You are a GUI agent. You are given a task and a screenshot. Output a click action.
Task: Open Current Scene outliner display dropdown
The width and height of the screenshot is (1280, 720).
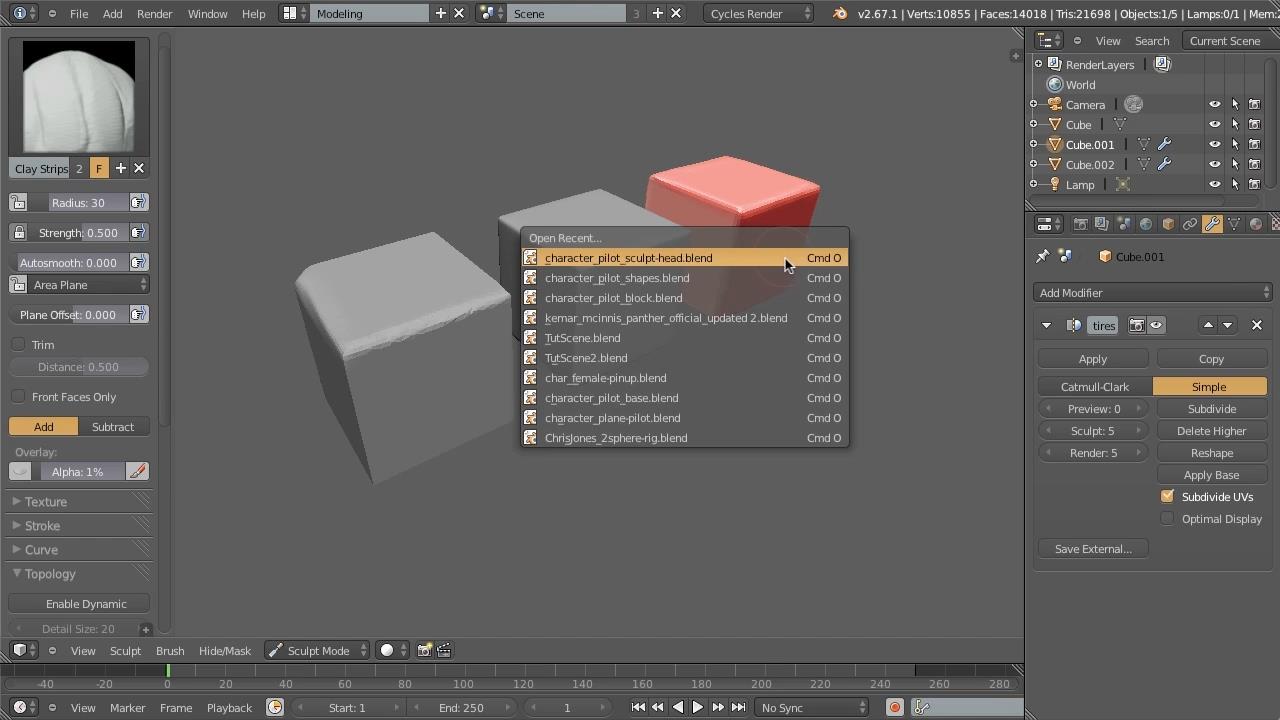click(1230, 41)
